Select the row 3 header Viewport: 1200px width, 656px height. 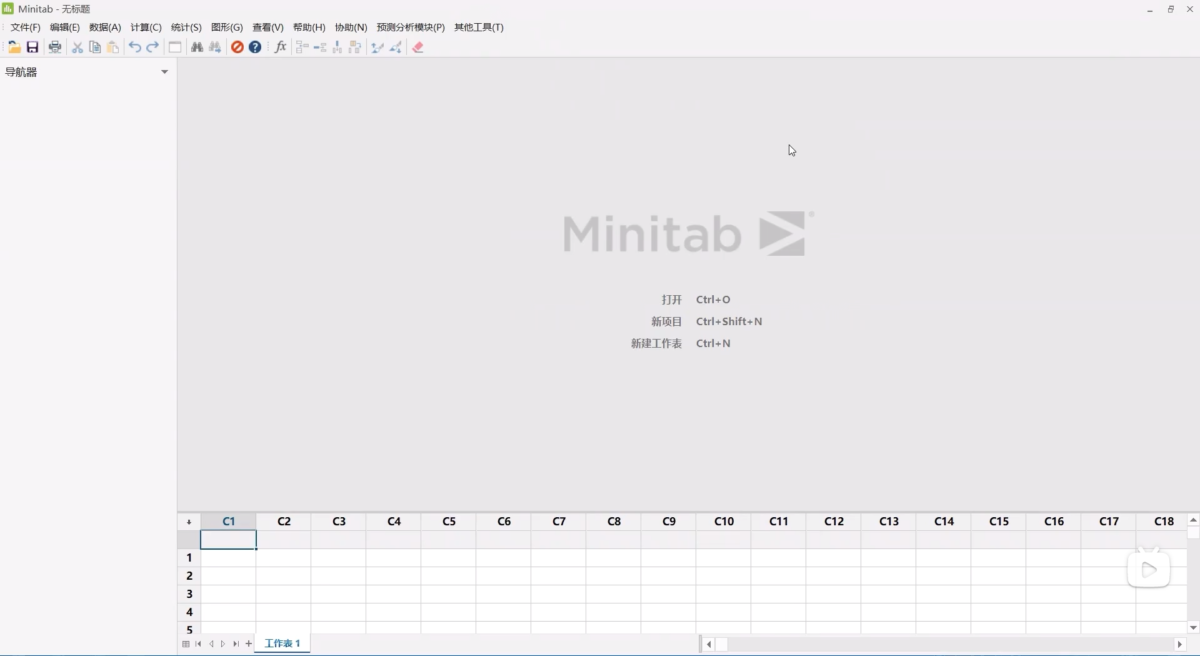[x=189, y=594]
